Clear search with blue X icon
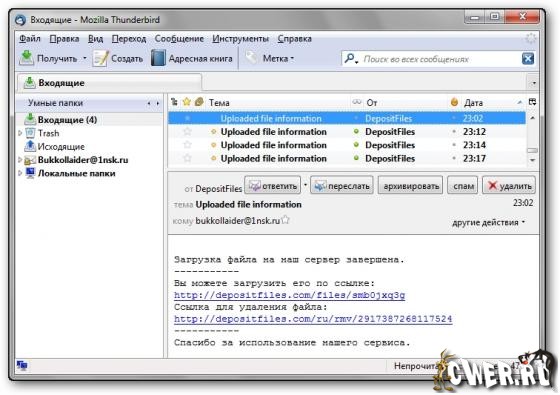The height and width of the screenshot is (395, 560). pyautogui.click(x=528, y=59)
